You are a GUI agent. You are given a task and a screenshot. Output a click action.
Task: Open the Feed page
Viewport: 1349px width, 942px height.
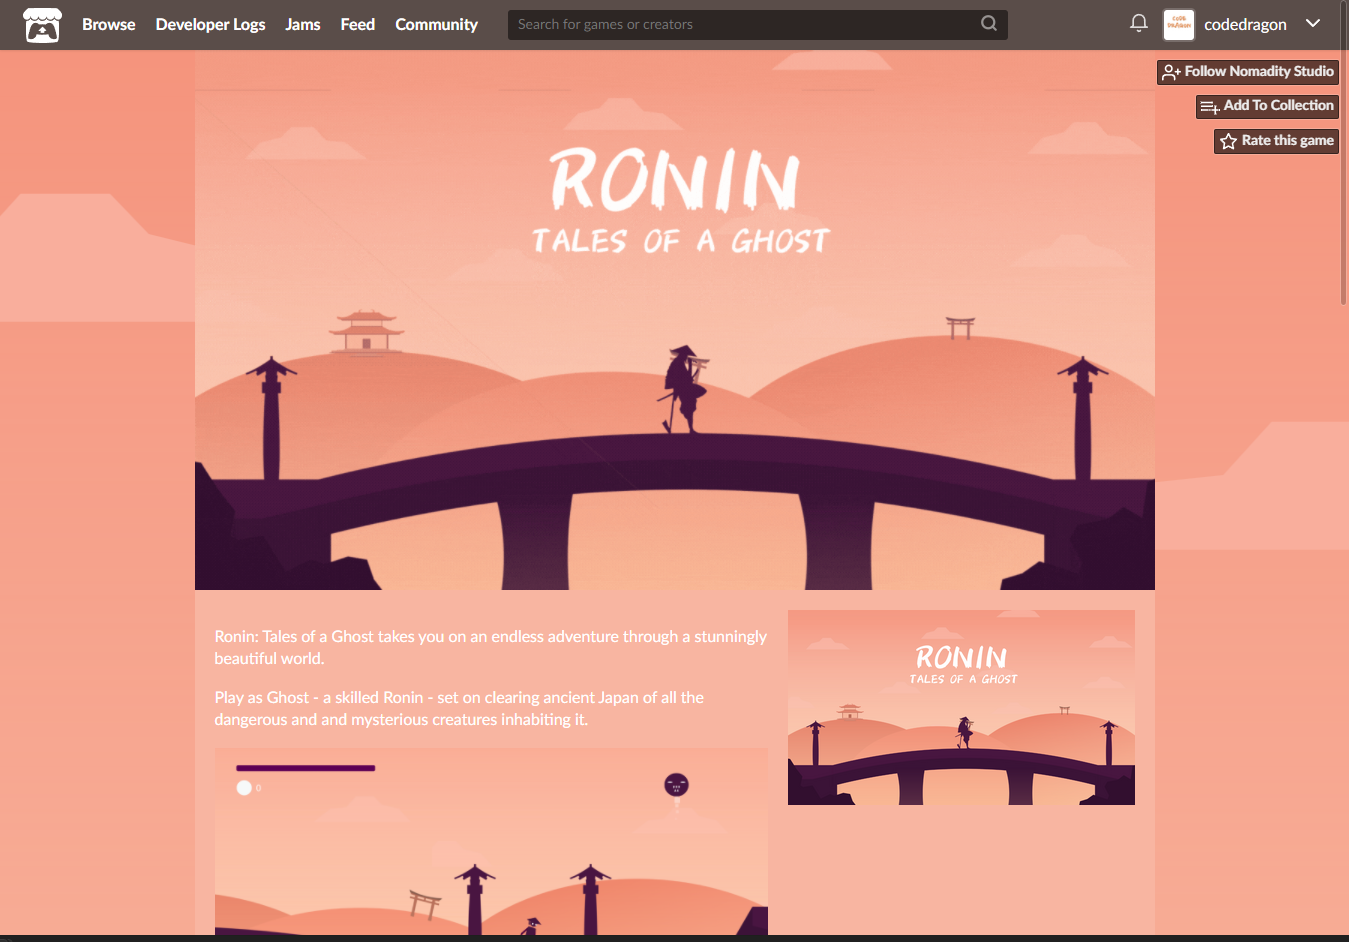coord(357,24)
